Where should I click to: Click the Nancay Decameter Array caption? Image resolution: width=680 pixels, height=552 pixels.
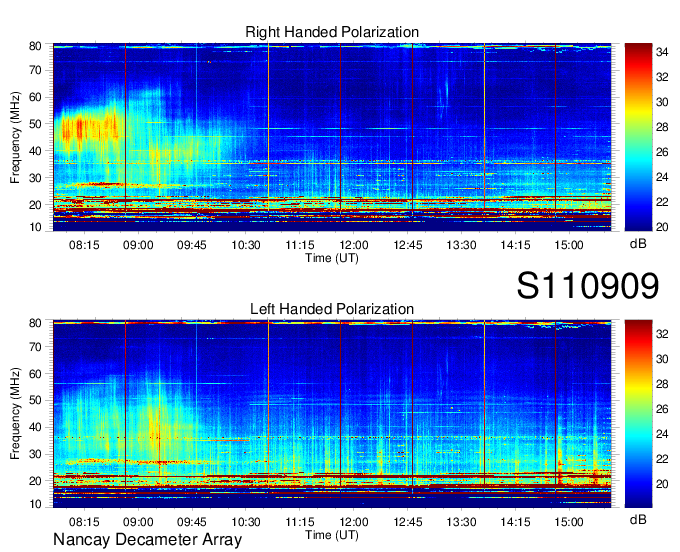point(147,539)
